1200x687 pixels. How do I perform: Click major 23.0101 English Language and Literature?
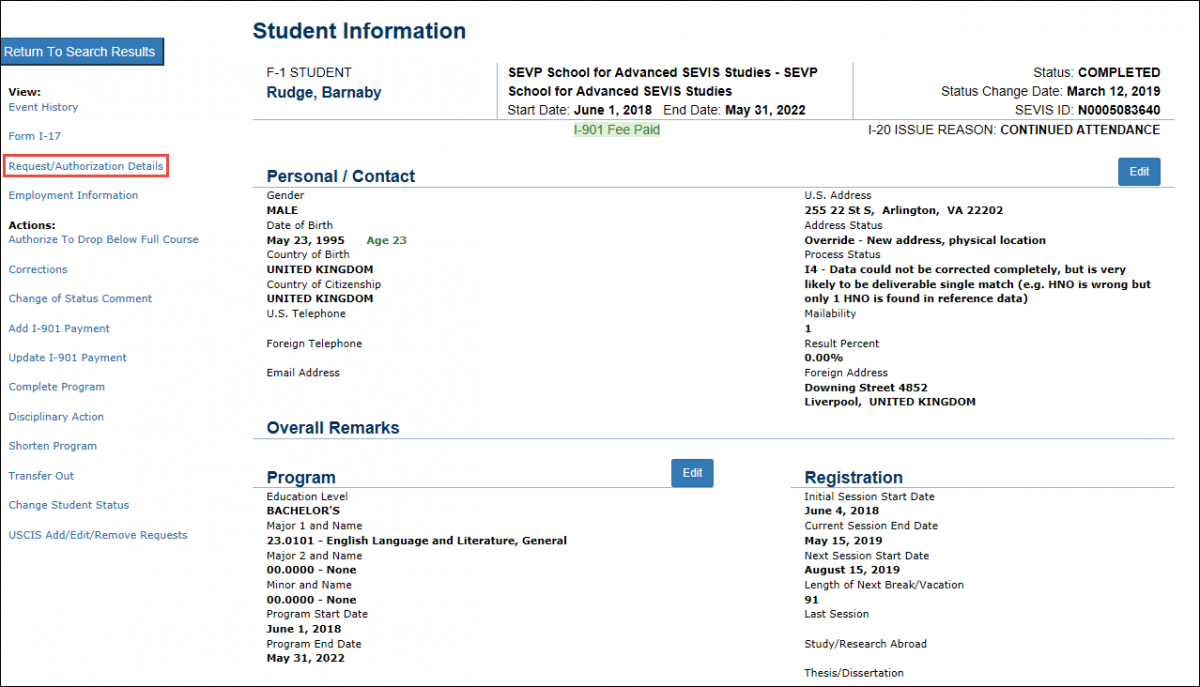click(x=416, y=541)
